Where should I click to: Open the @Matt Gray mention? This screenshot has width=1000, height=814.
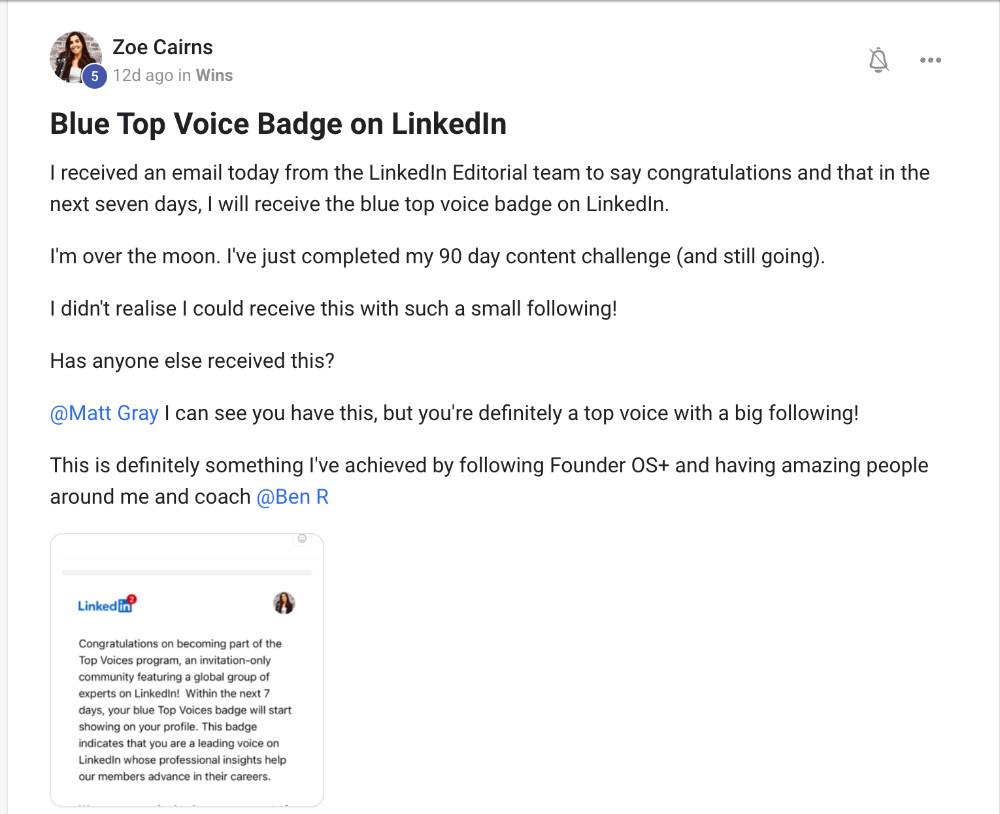[104, 413]
